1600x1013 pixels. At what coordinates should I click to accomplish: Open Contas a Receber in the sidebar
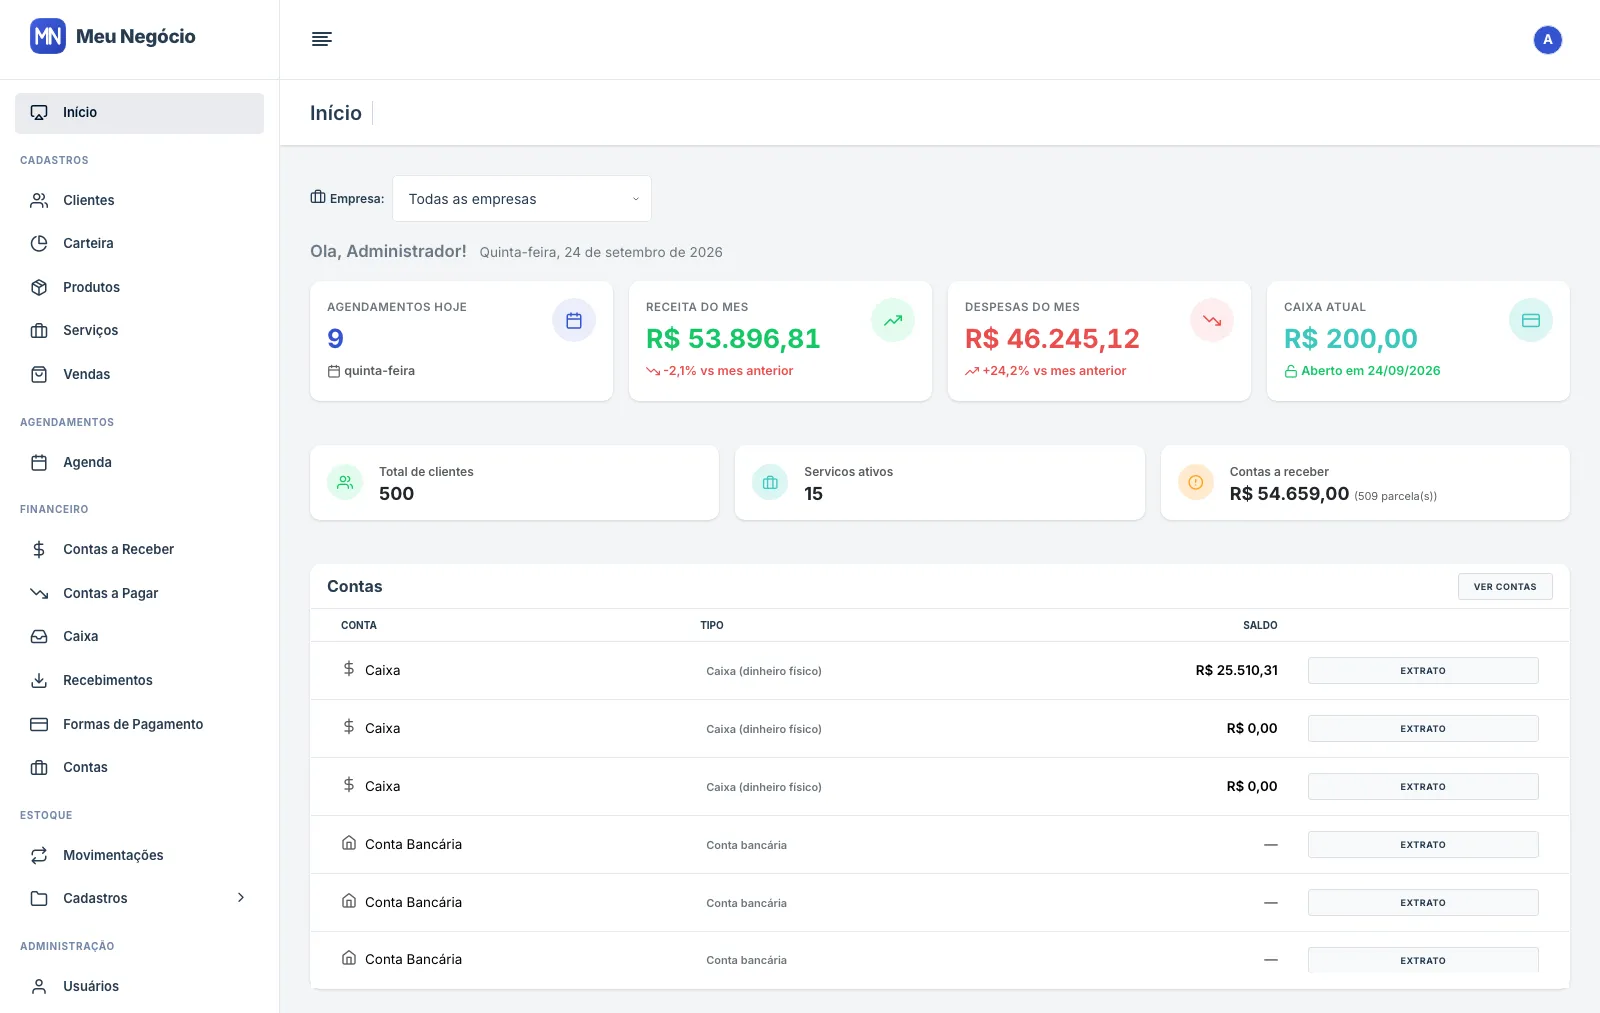[139, 549]
